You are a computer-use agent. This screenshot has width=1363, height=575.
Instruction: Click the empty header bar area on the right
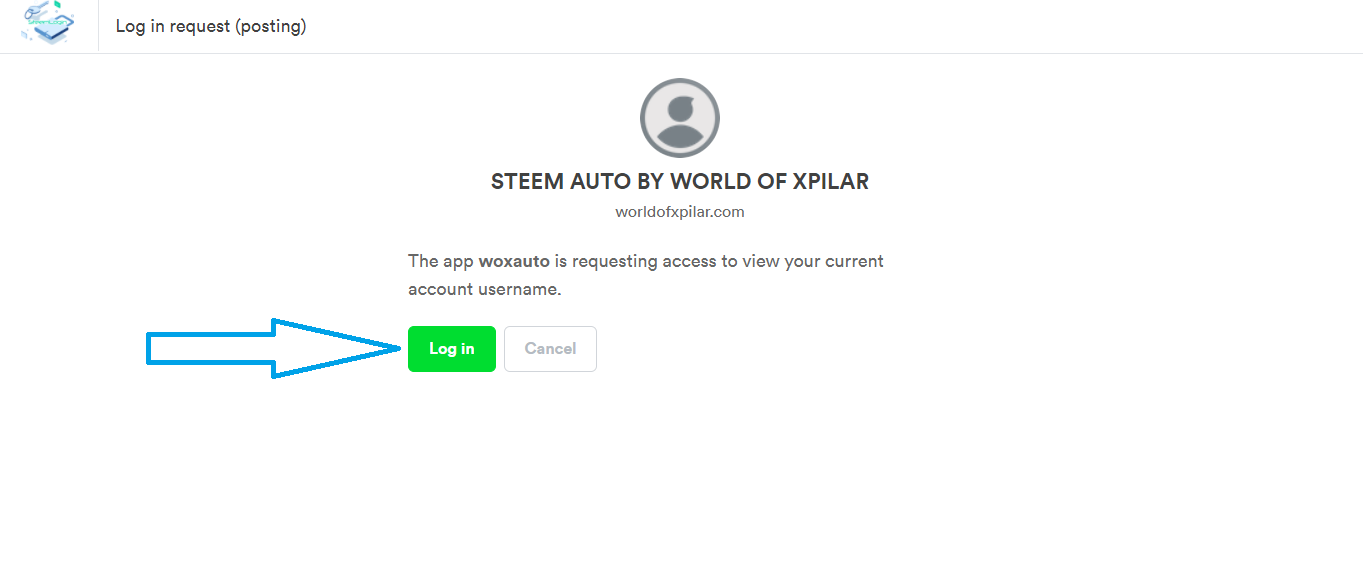pyautogui.click(x=1000, y=26)
